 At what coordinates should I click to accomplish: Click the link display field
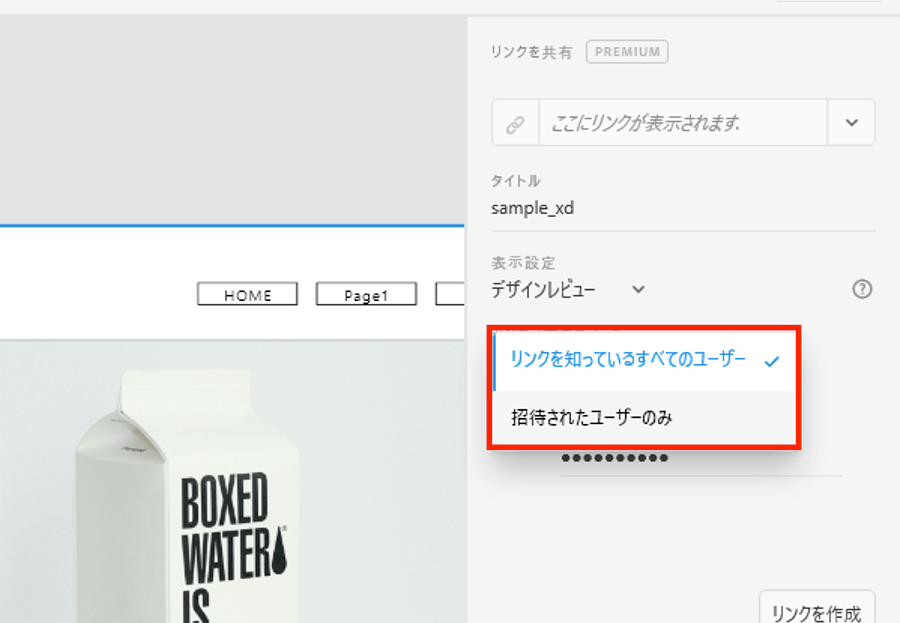[682, 122]
